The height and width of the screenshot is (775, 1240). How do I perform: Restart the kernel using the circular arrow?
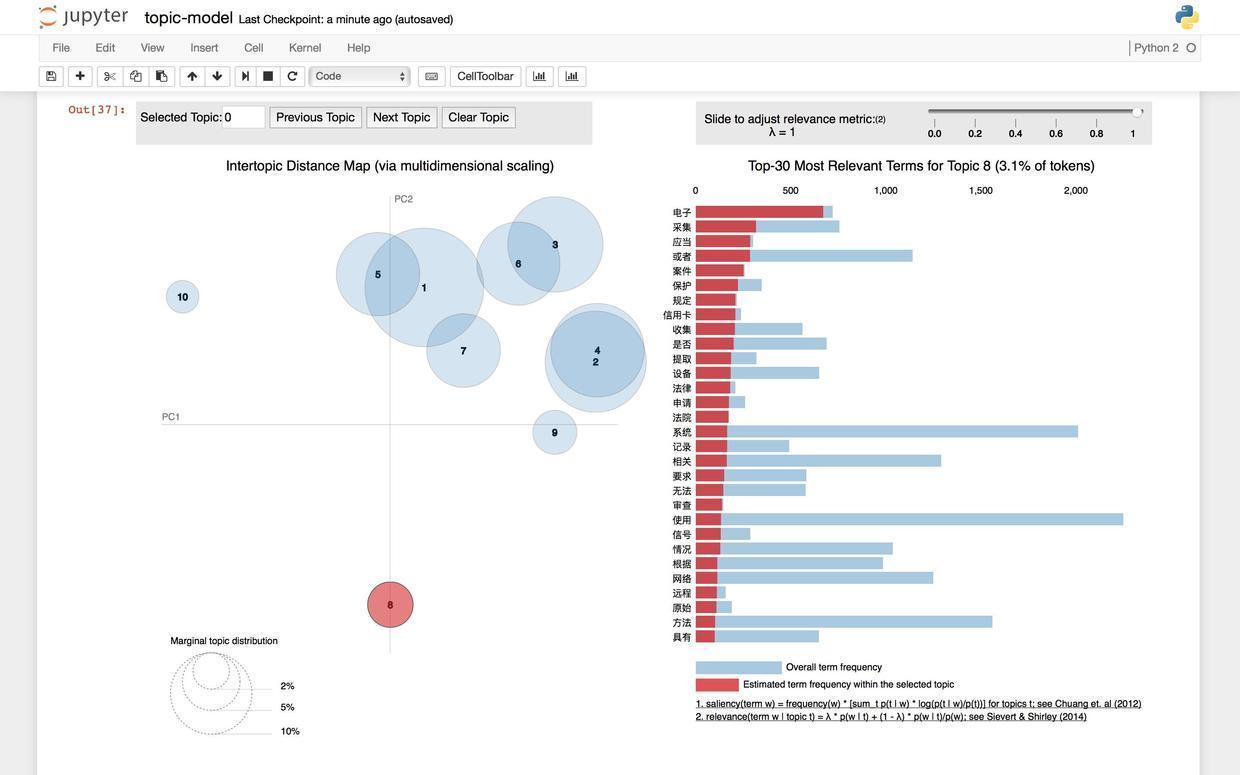292,76
